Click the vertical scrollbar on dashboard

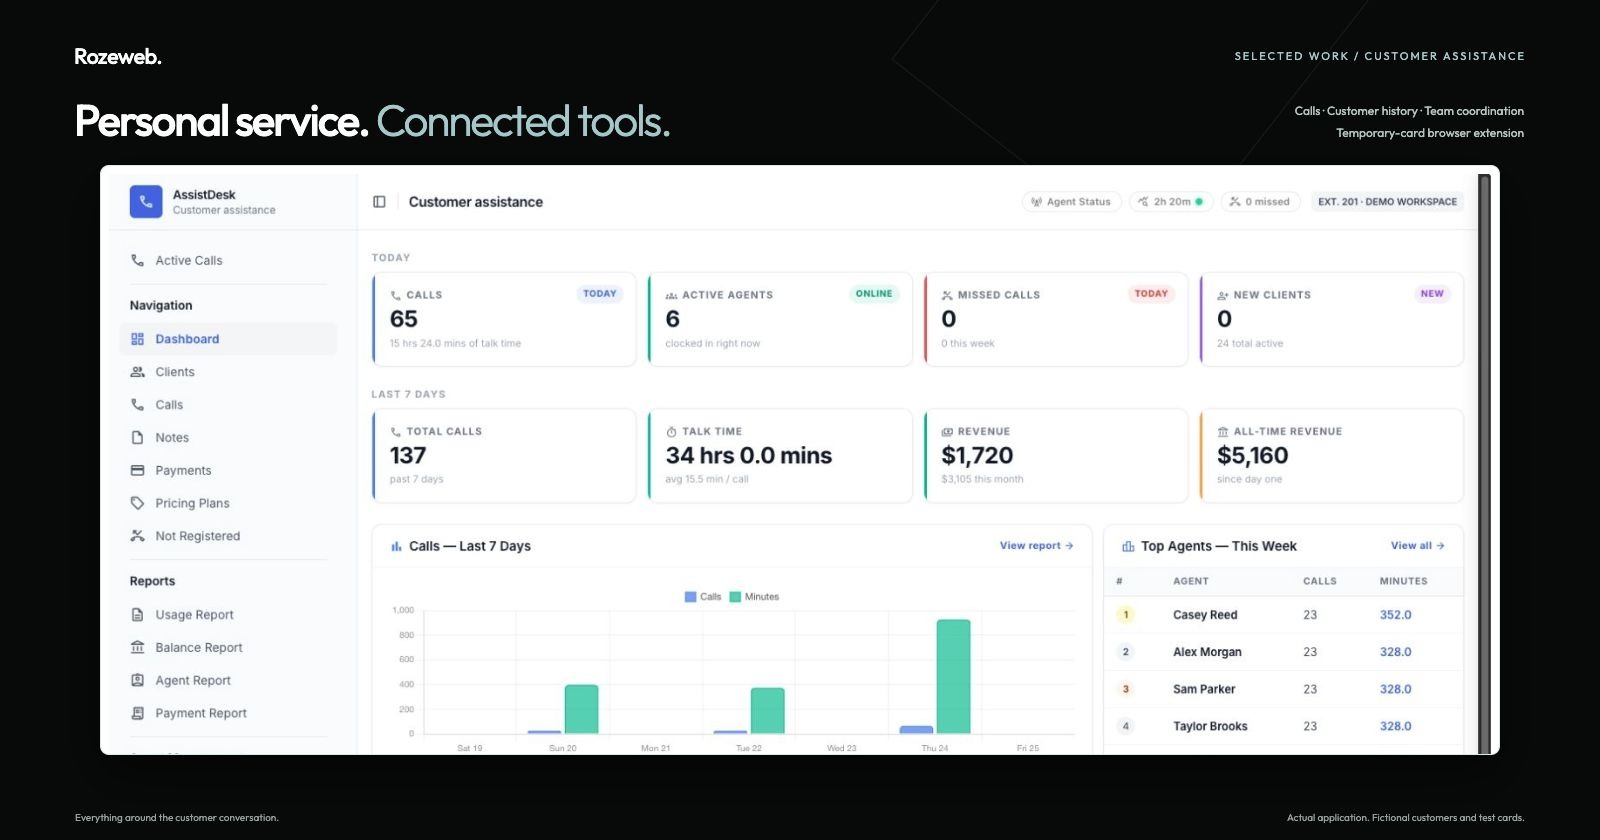point(1484,464)
